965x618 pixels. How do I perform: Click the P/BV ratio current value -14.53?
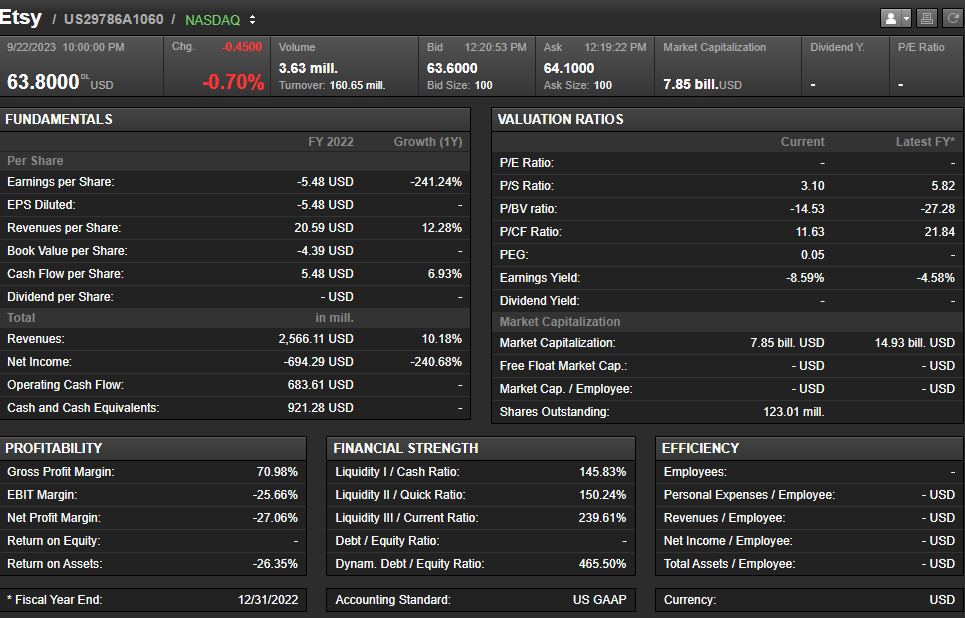click(x=807, y=209)
